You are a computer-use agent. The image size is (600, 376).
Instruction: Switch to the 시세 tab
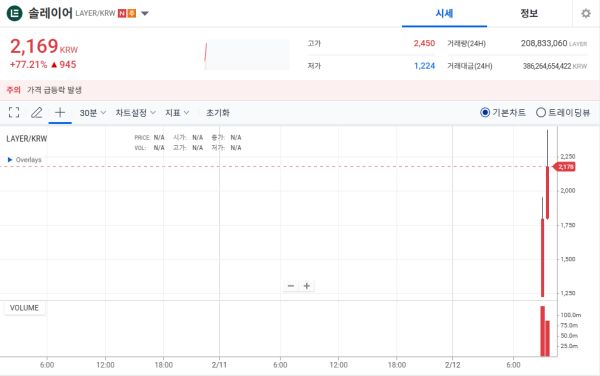point(444,13)
